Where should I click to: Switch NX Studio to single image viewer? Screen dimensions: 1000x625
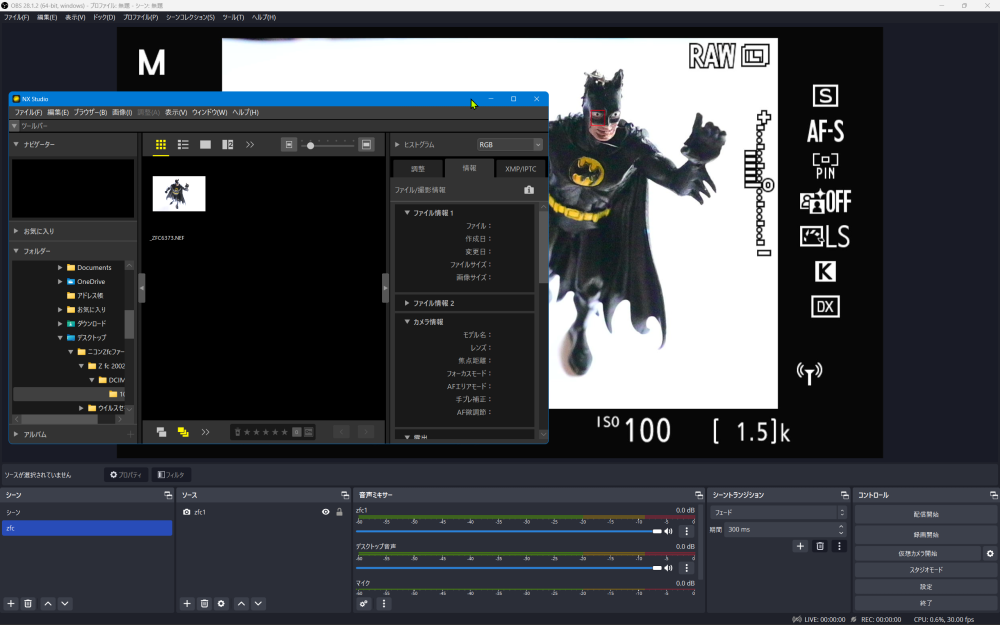pos(205,145)
